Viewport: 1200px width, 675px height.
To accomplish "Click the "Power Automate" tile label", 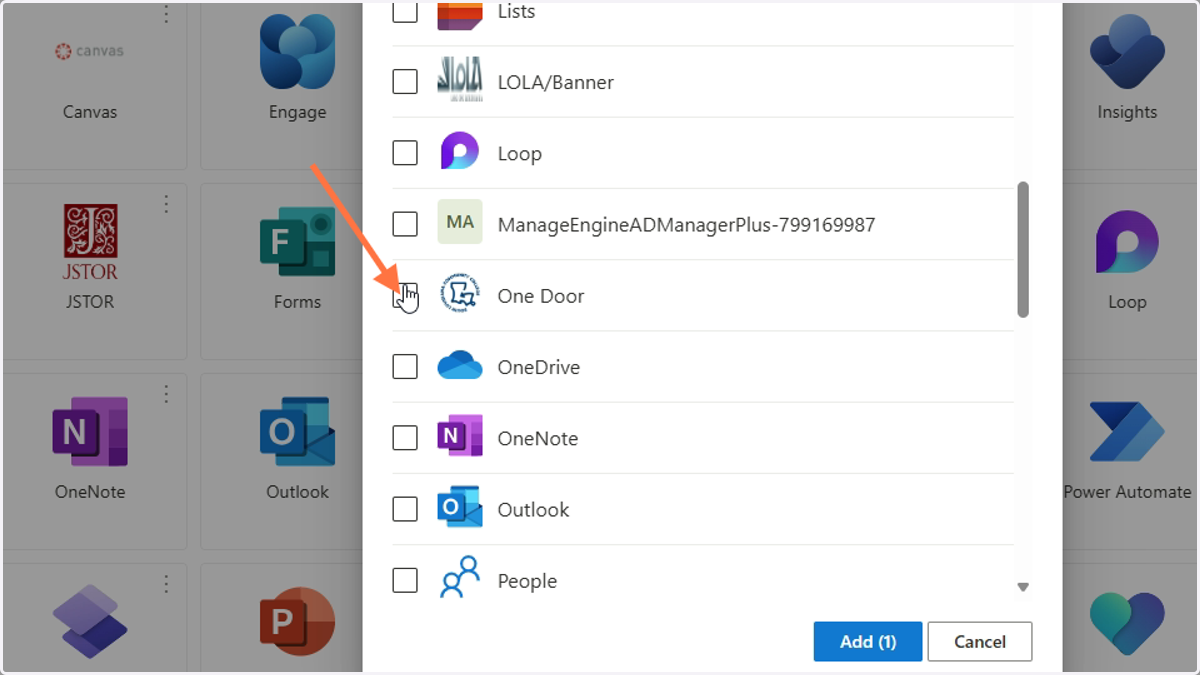I will click(1128, 492).
